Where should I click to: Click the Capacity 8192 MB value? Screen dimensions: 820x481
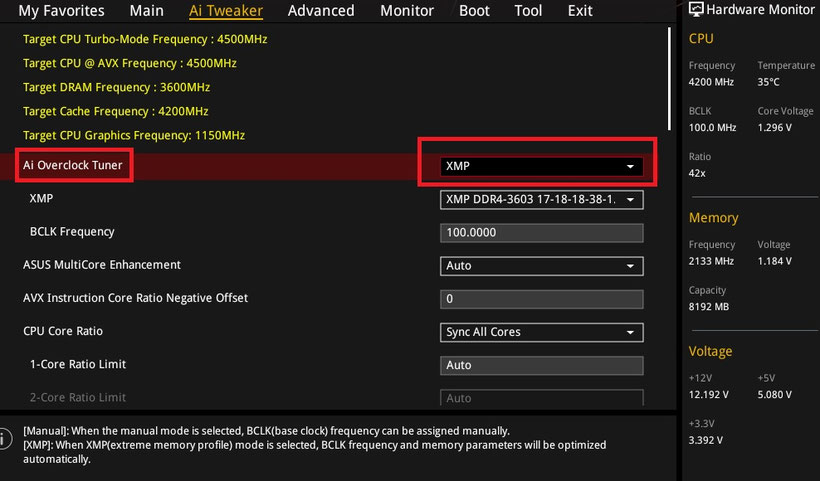click(x=709, y=306)
